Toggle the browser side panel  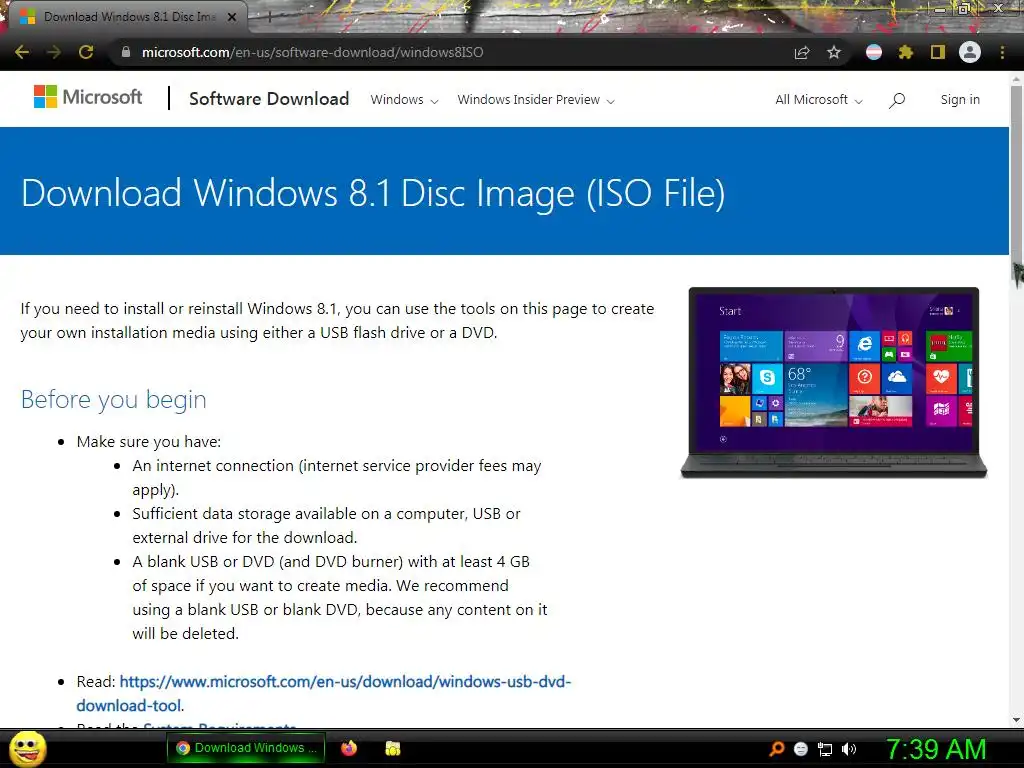click(938, 52)
